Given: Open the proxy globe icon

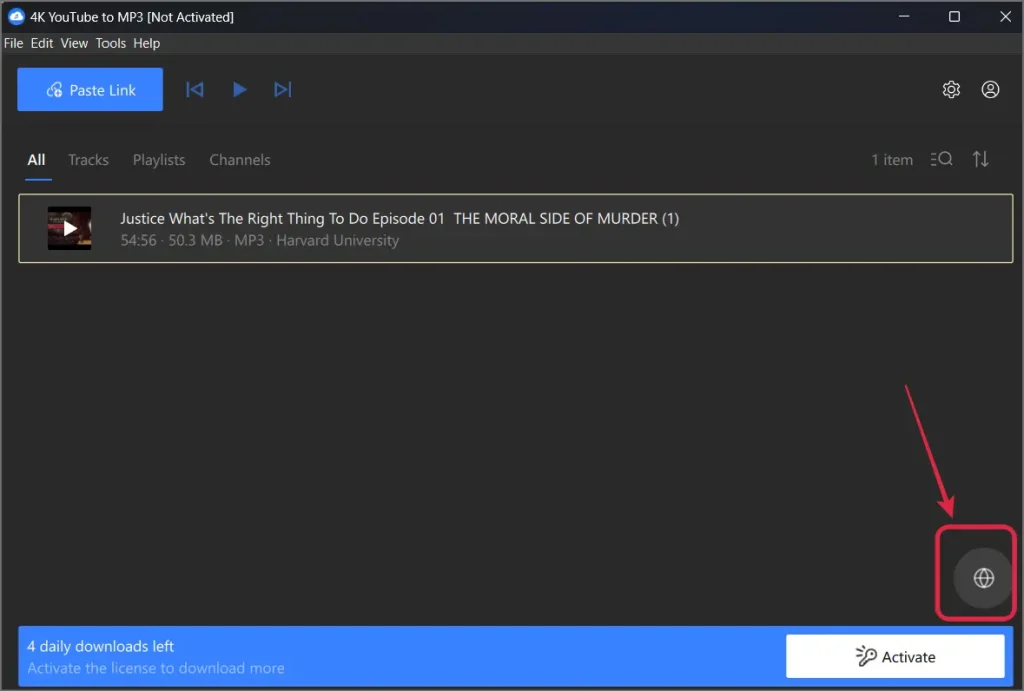Looking at the screenshot, I should click(984, 577).
